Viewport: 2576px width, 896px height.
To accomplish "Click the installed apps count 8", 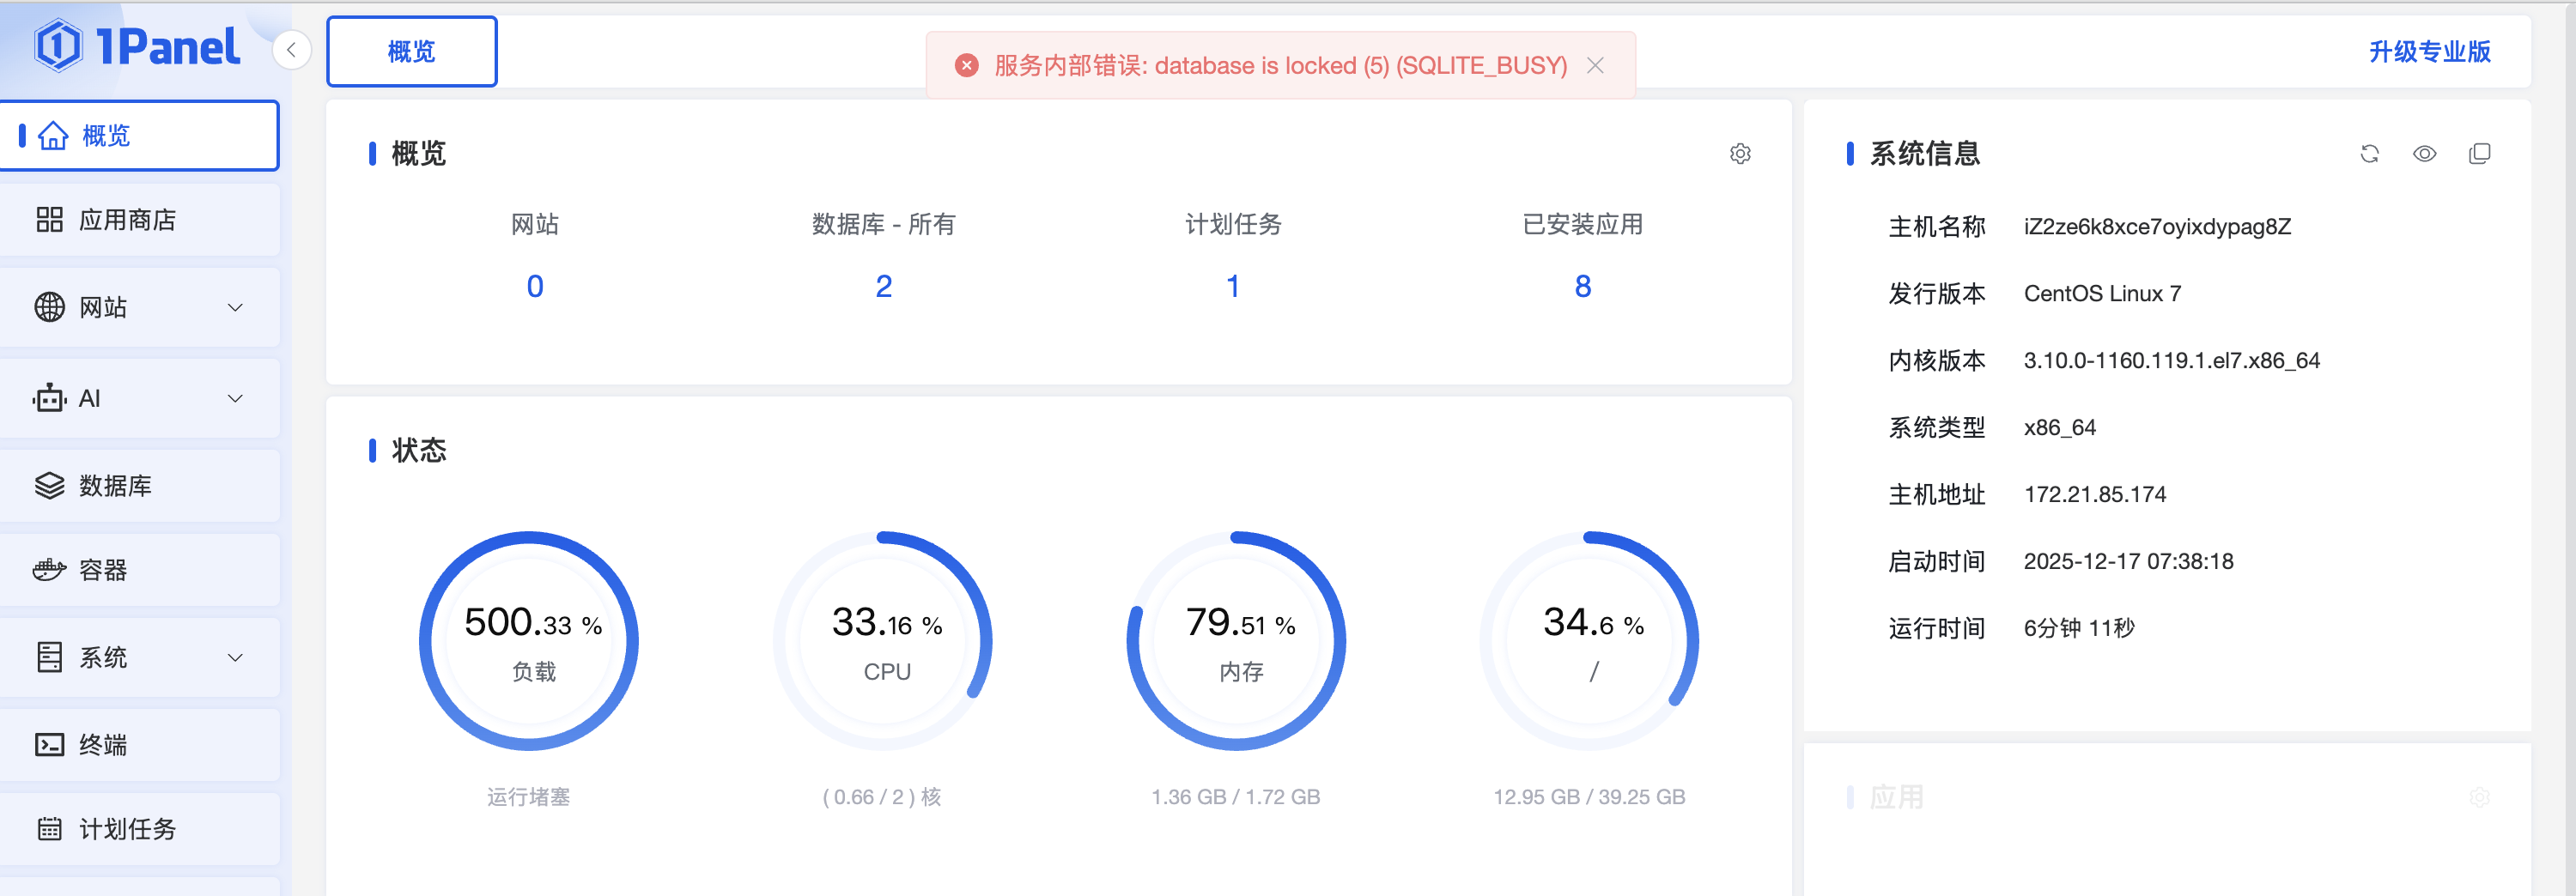I will pyautogui.click(x=1582, y=287).
